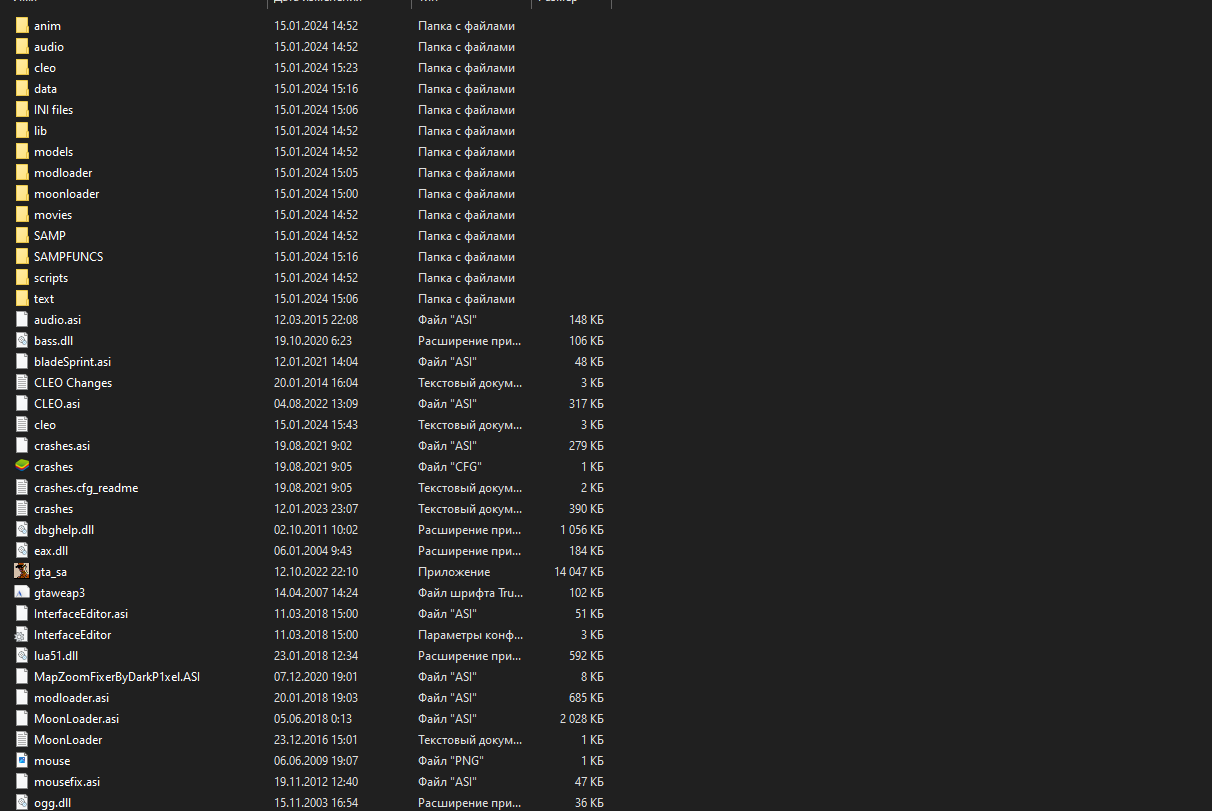Click the lua51.dll library file icon

22,656
